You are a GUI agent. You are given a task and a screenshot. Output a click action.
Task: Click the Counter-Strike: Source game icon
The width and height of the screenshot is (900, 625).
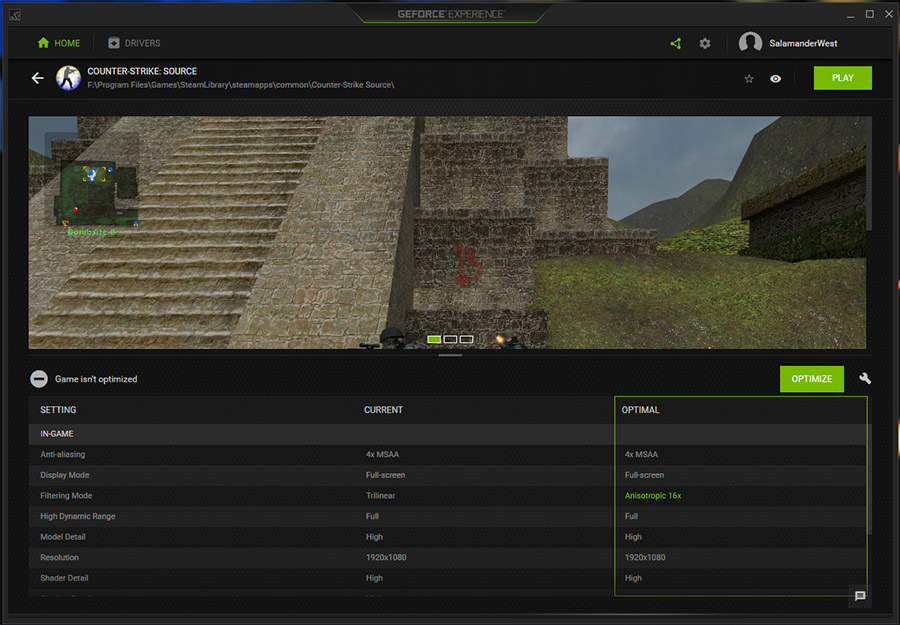click(68, 78)
